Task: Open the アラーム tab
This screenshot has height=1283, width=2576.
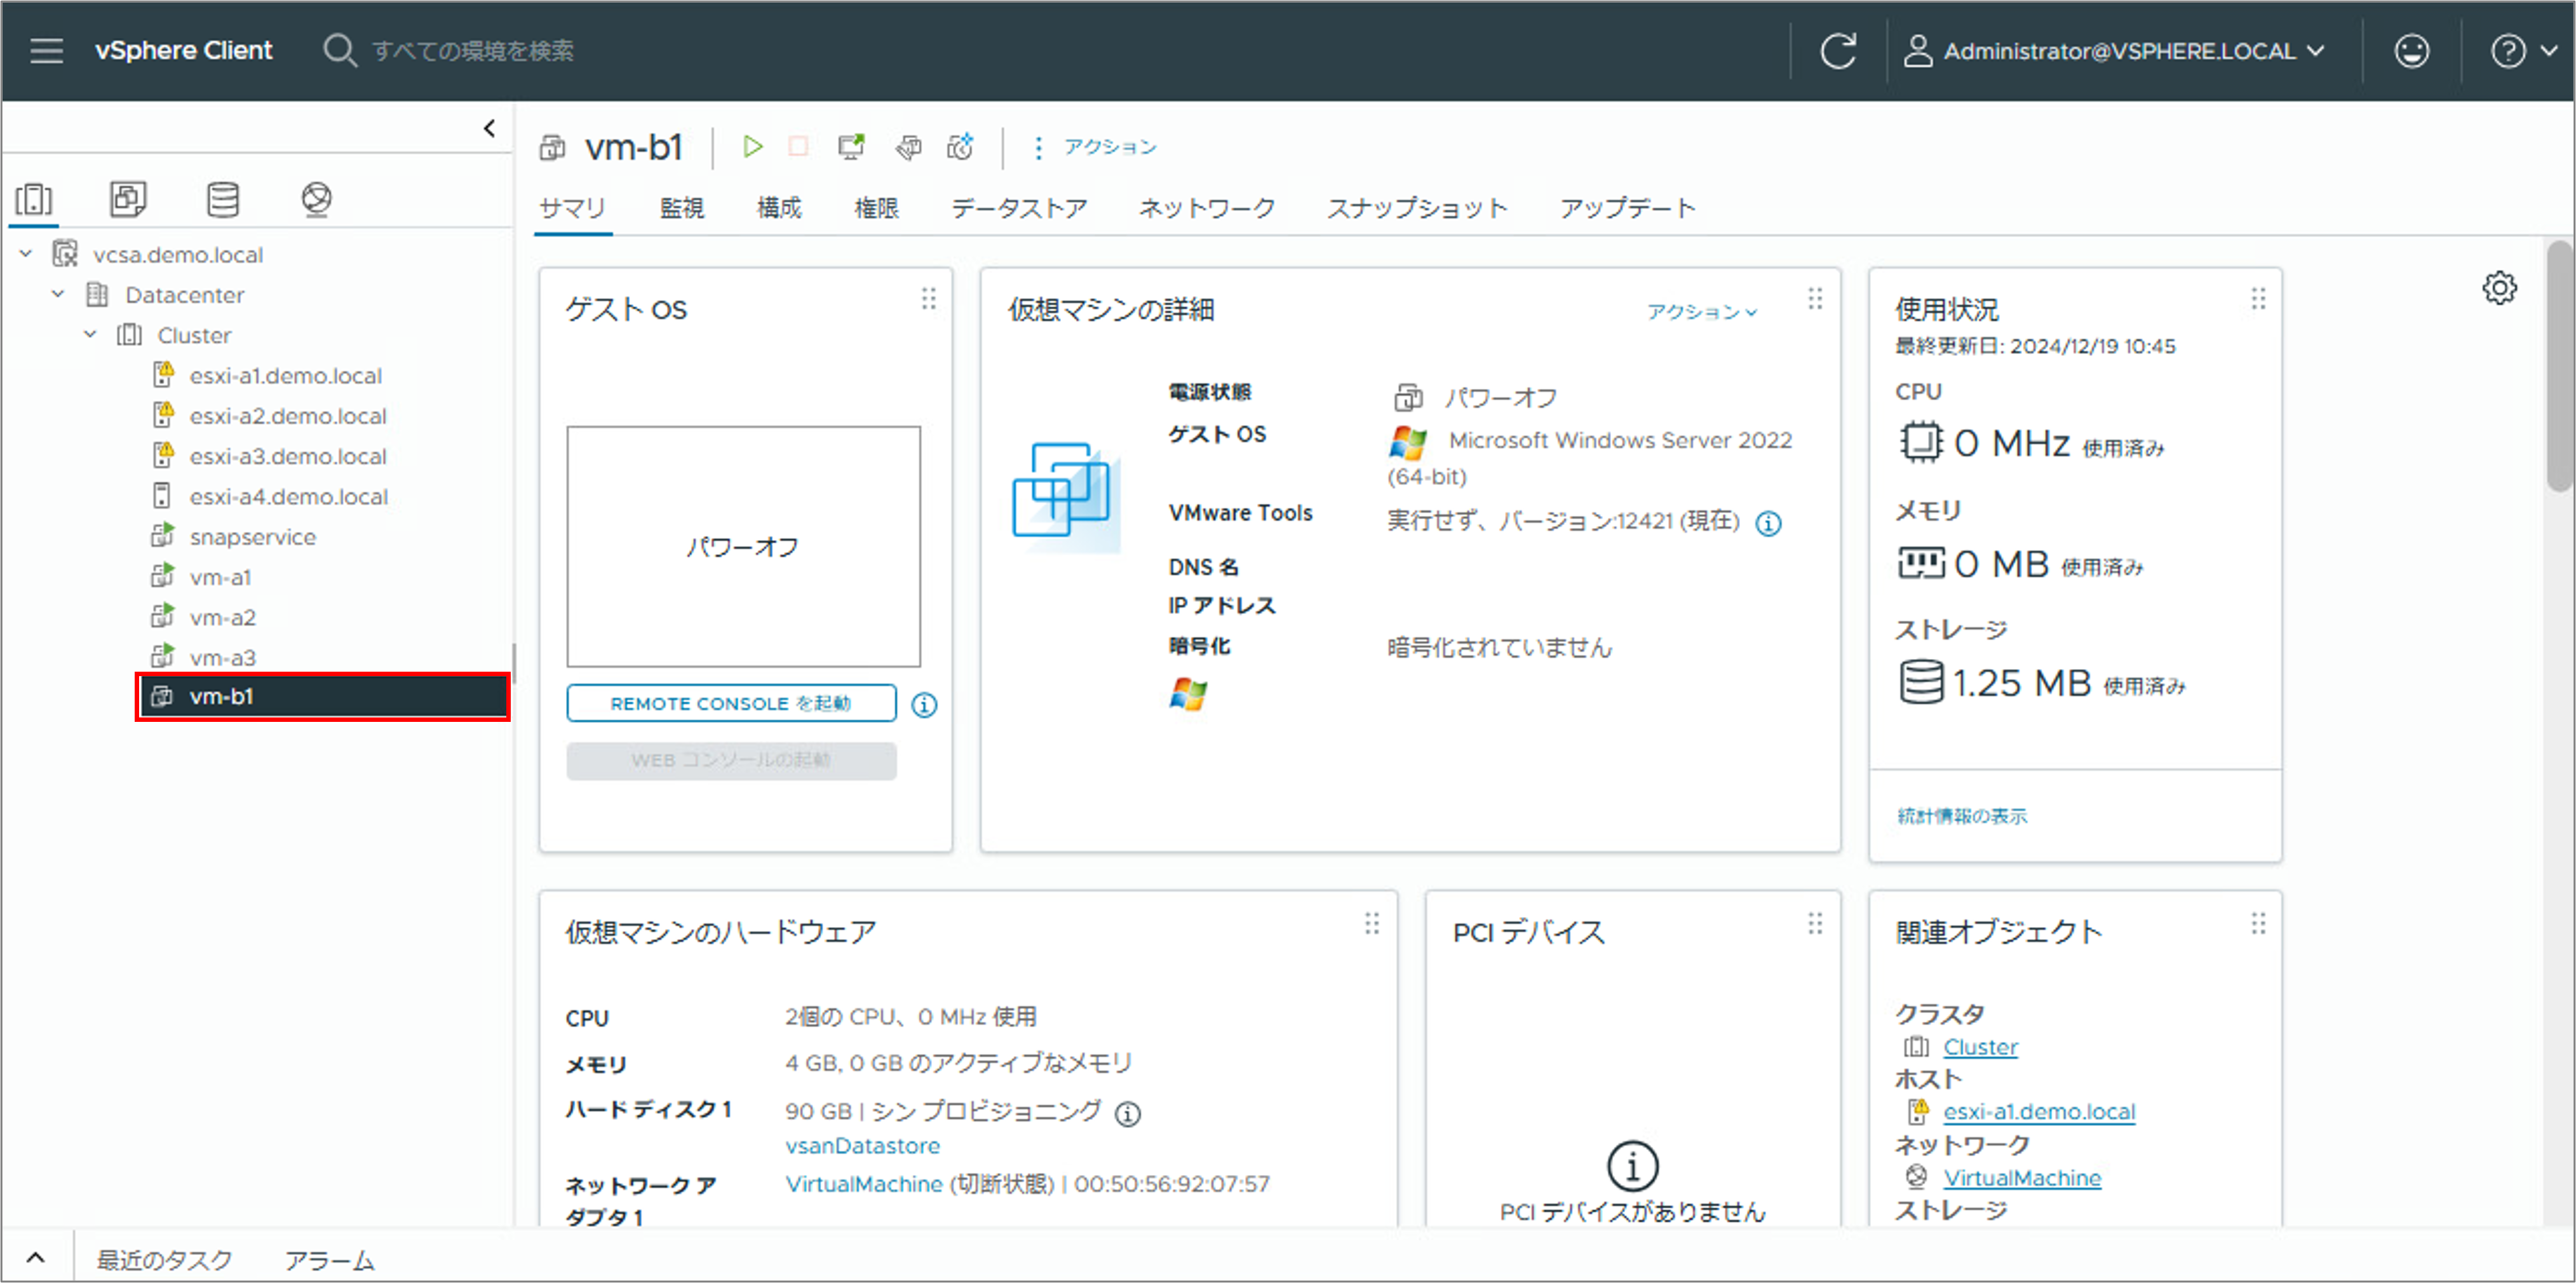Action: [x=329, y=1260]
